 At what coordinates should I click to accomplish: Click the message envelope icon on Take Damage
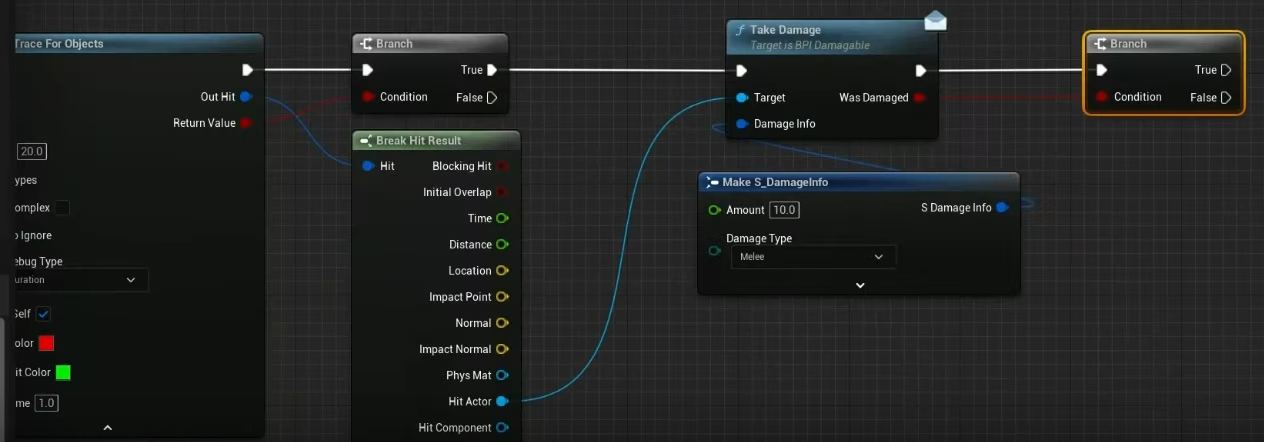[x=935, y=21]
